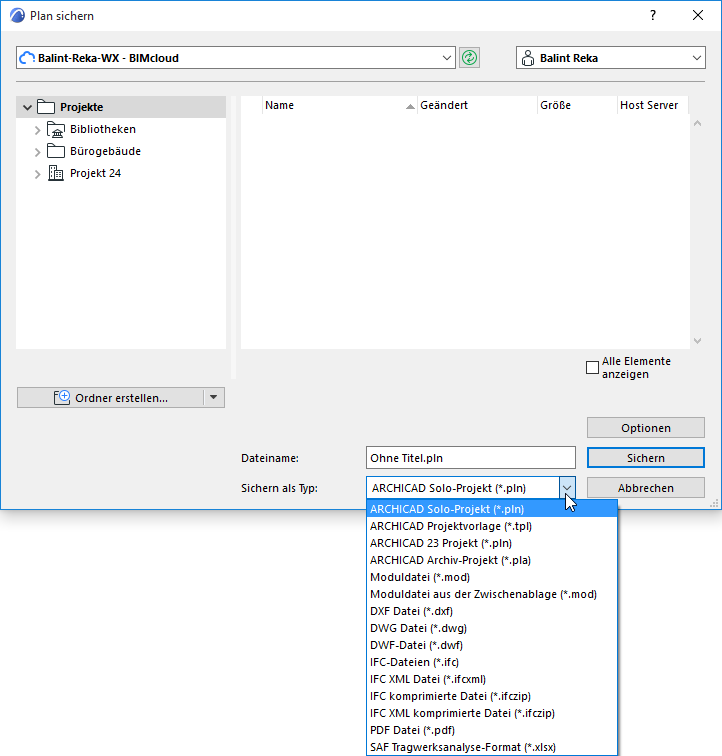The width and height of the screenshot is (722, 756).
Task: Click the user icon beside Balint Reka
Action: pos(528,58)
